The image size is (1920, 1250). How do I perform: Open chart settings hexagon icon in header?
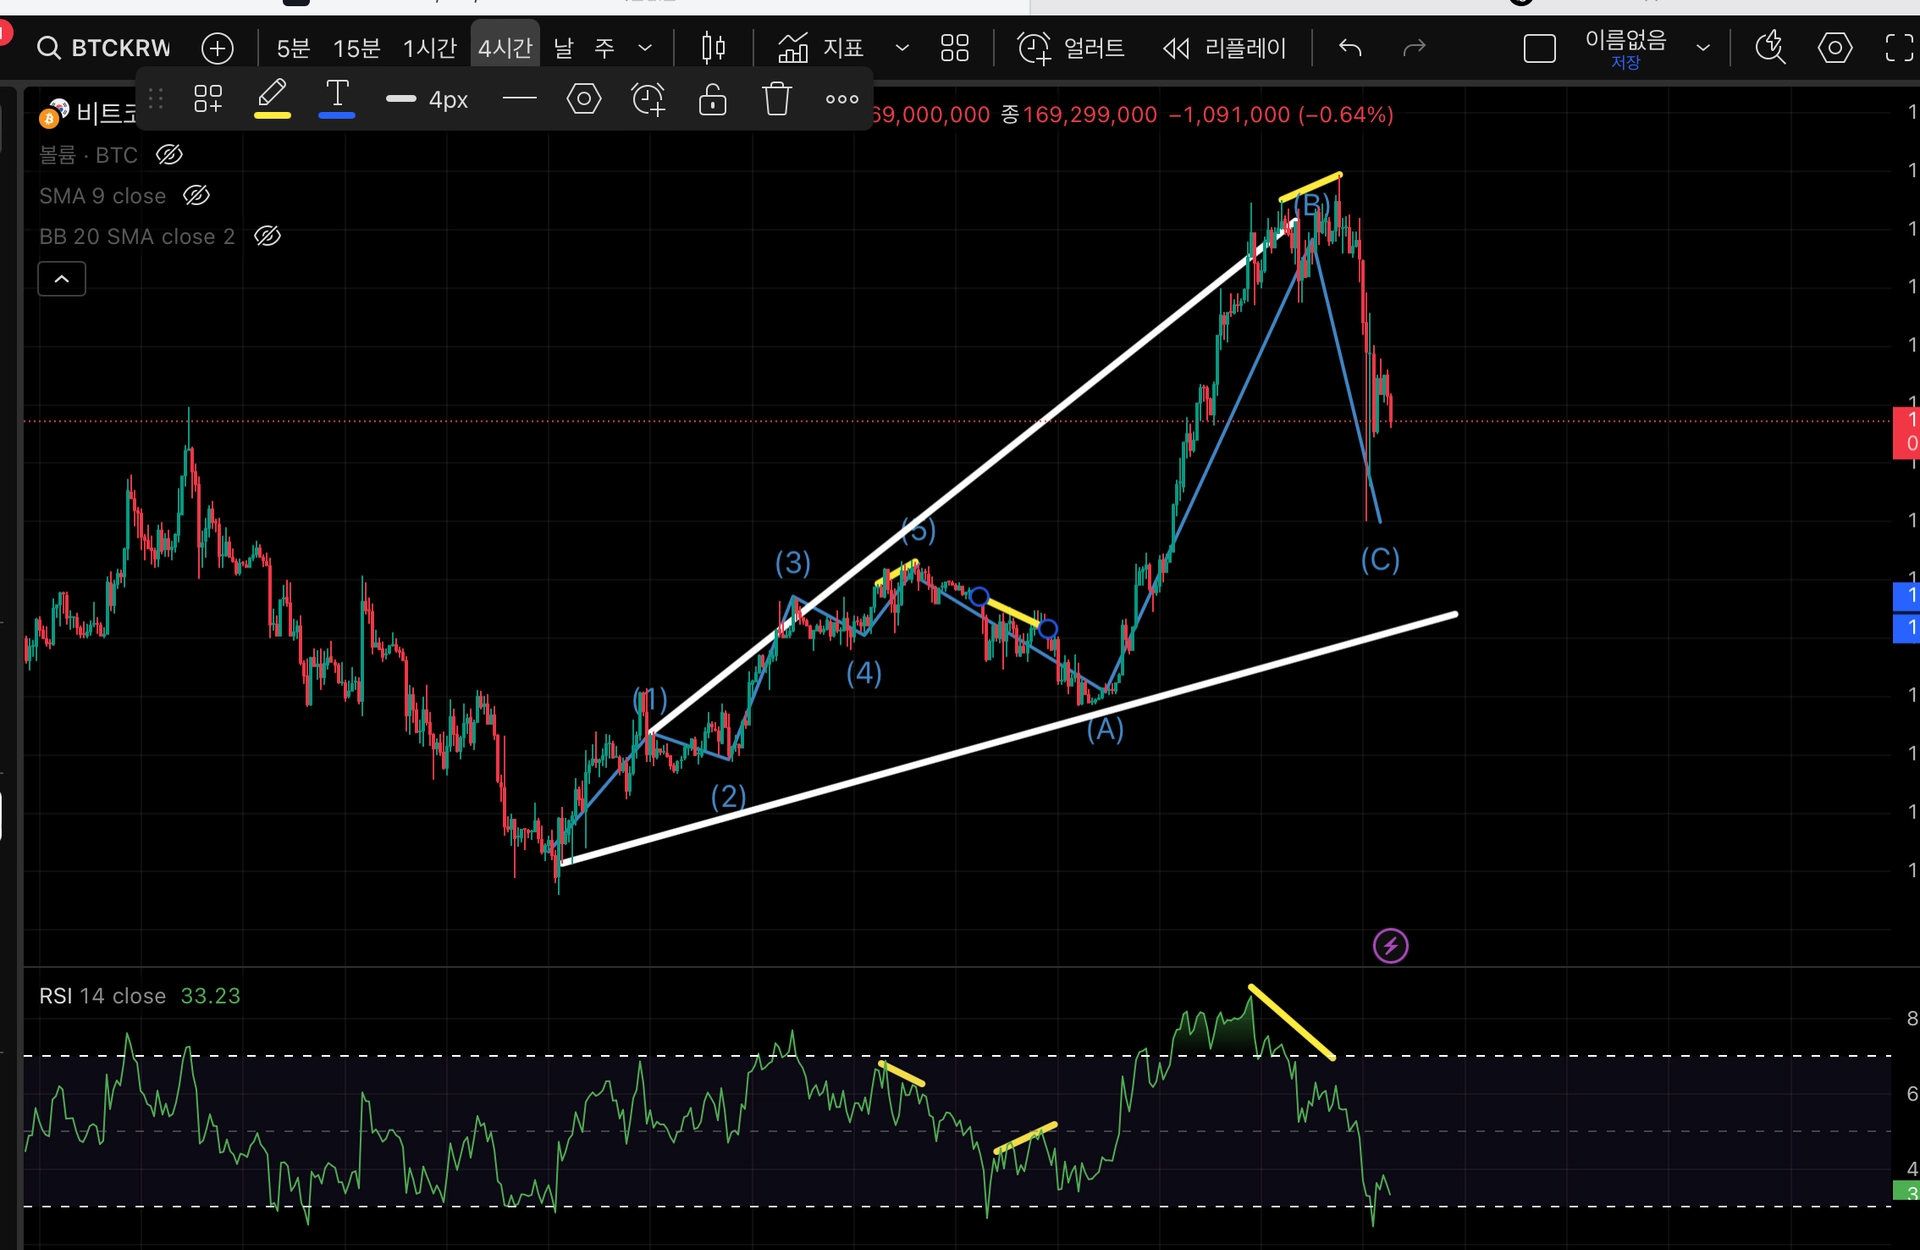[x=1834, y=48]
